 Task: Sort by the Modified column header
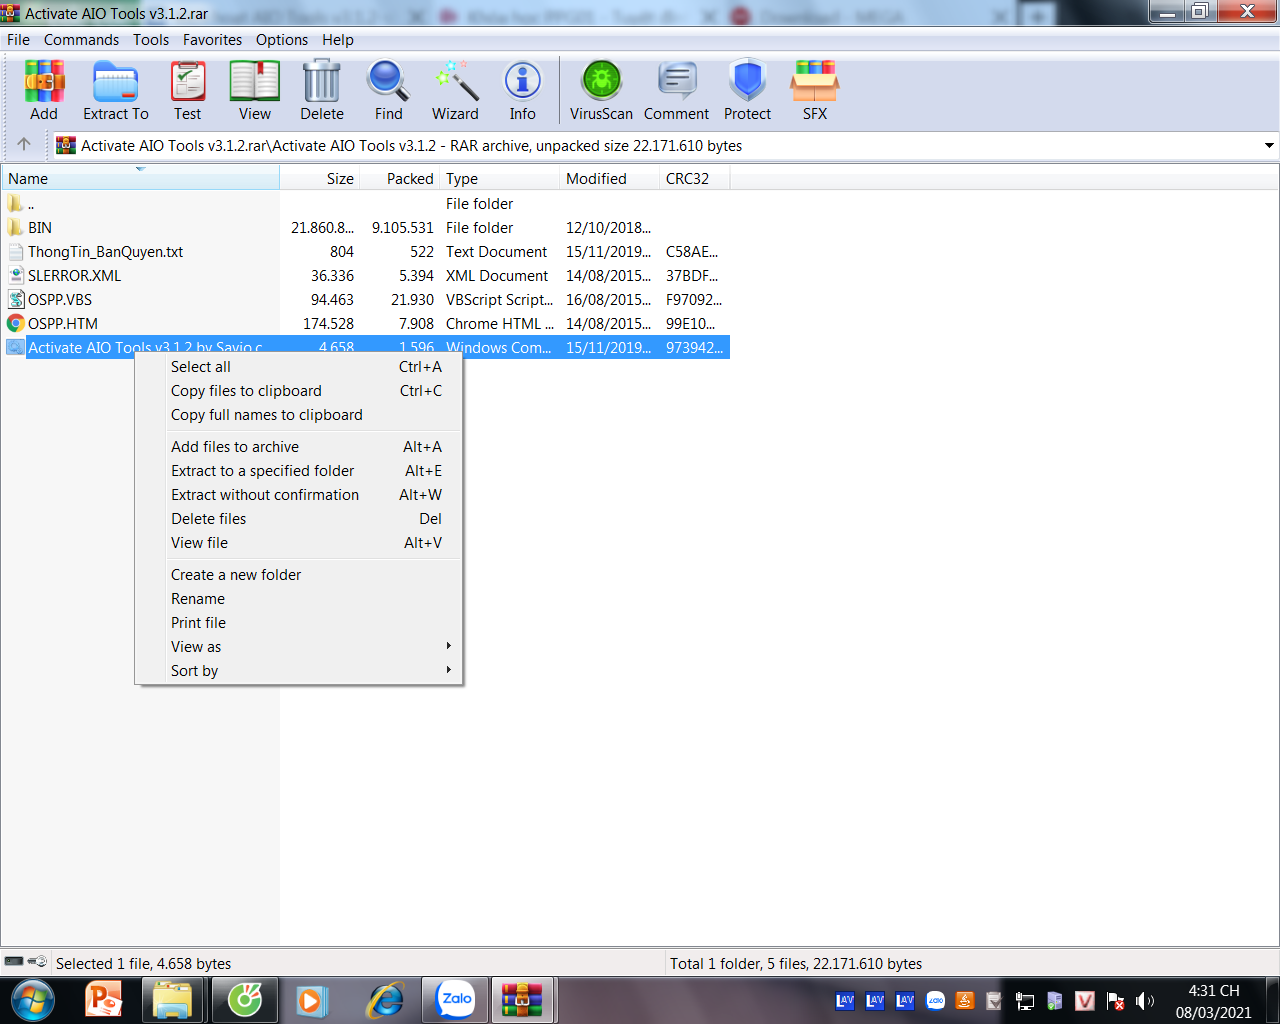(x=610, y=179)
